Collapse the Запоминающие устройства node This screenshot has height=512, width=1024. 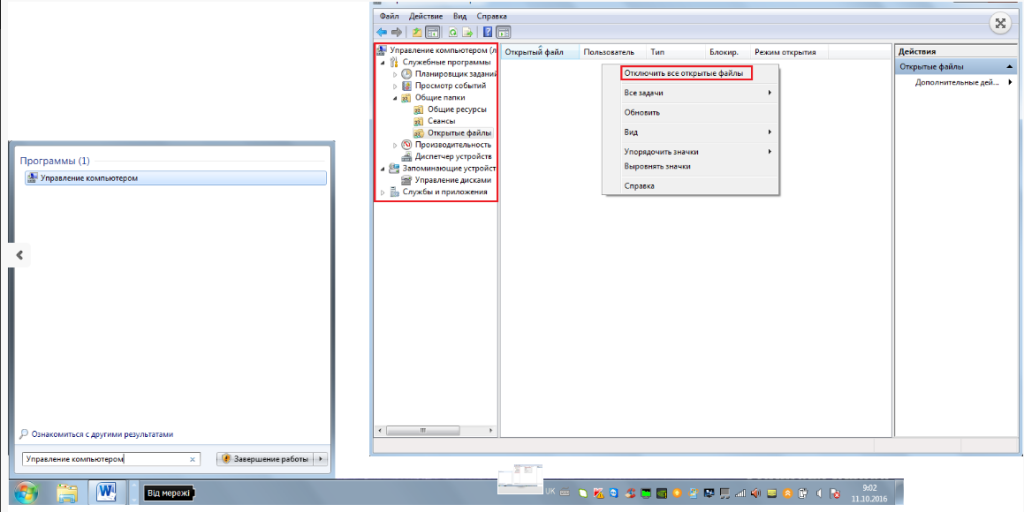[383, 168]
